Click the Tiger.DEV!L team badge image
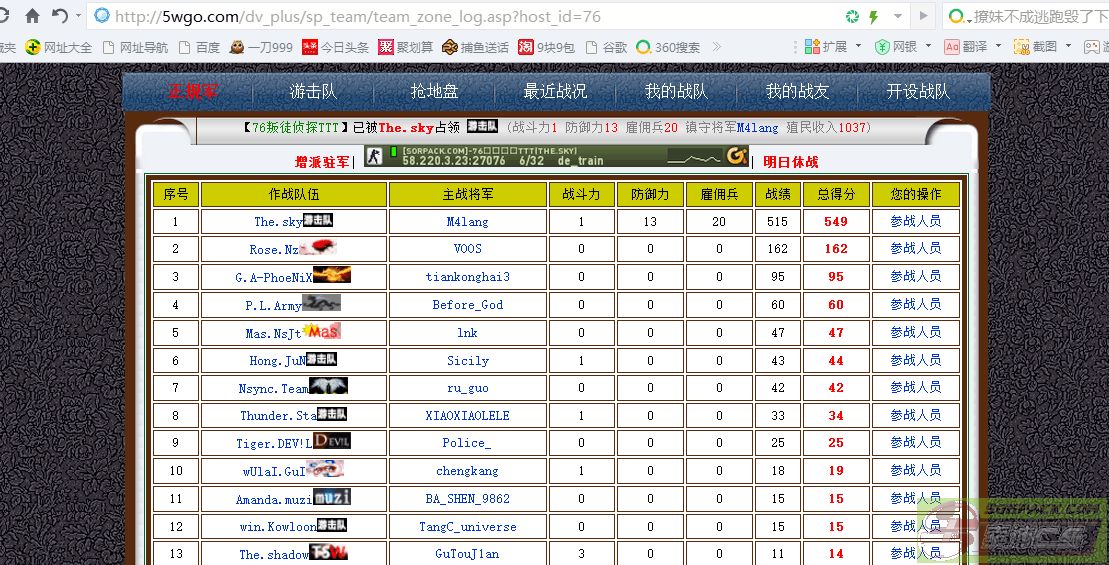 coord(331,441)
